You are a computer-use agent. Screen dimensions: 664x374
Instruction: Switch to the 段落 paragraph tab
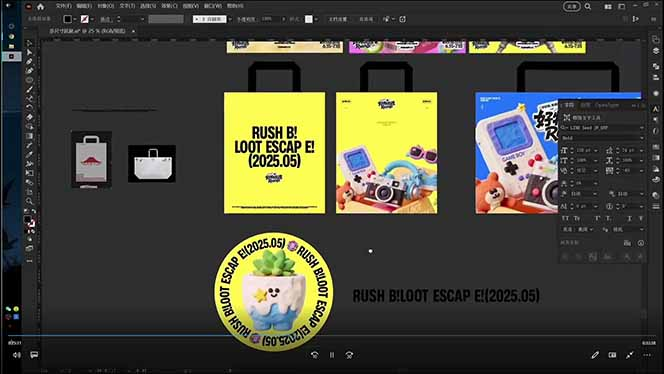(585, 105)
